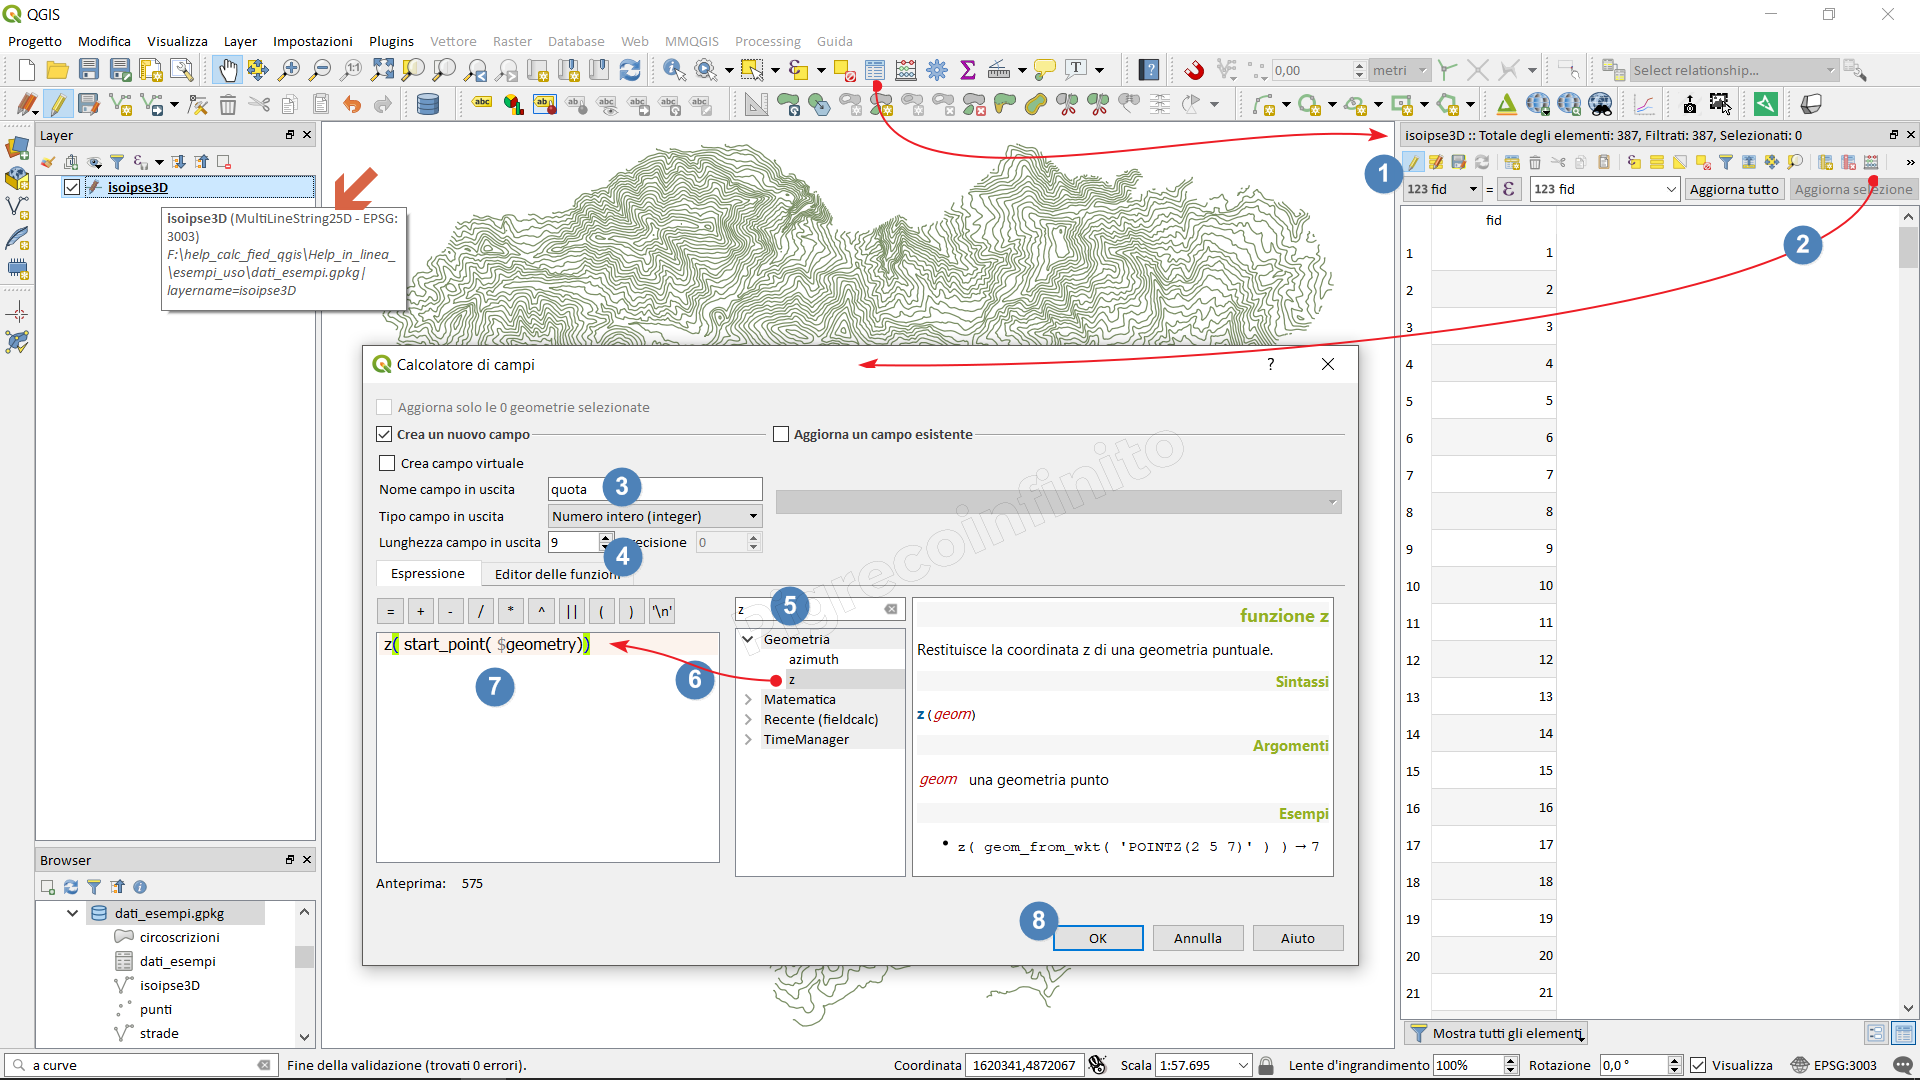Click the Zoom Full extent icon
The image size is (1920, 1080).
(x=382, y=70)
